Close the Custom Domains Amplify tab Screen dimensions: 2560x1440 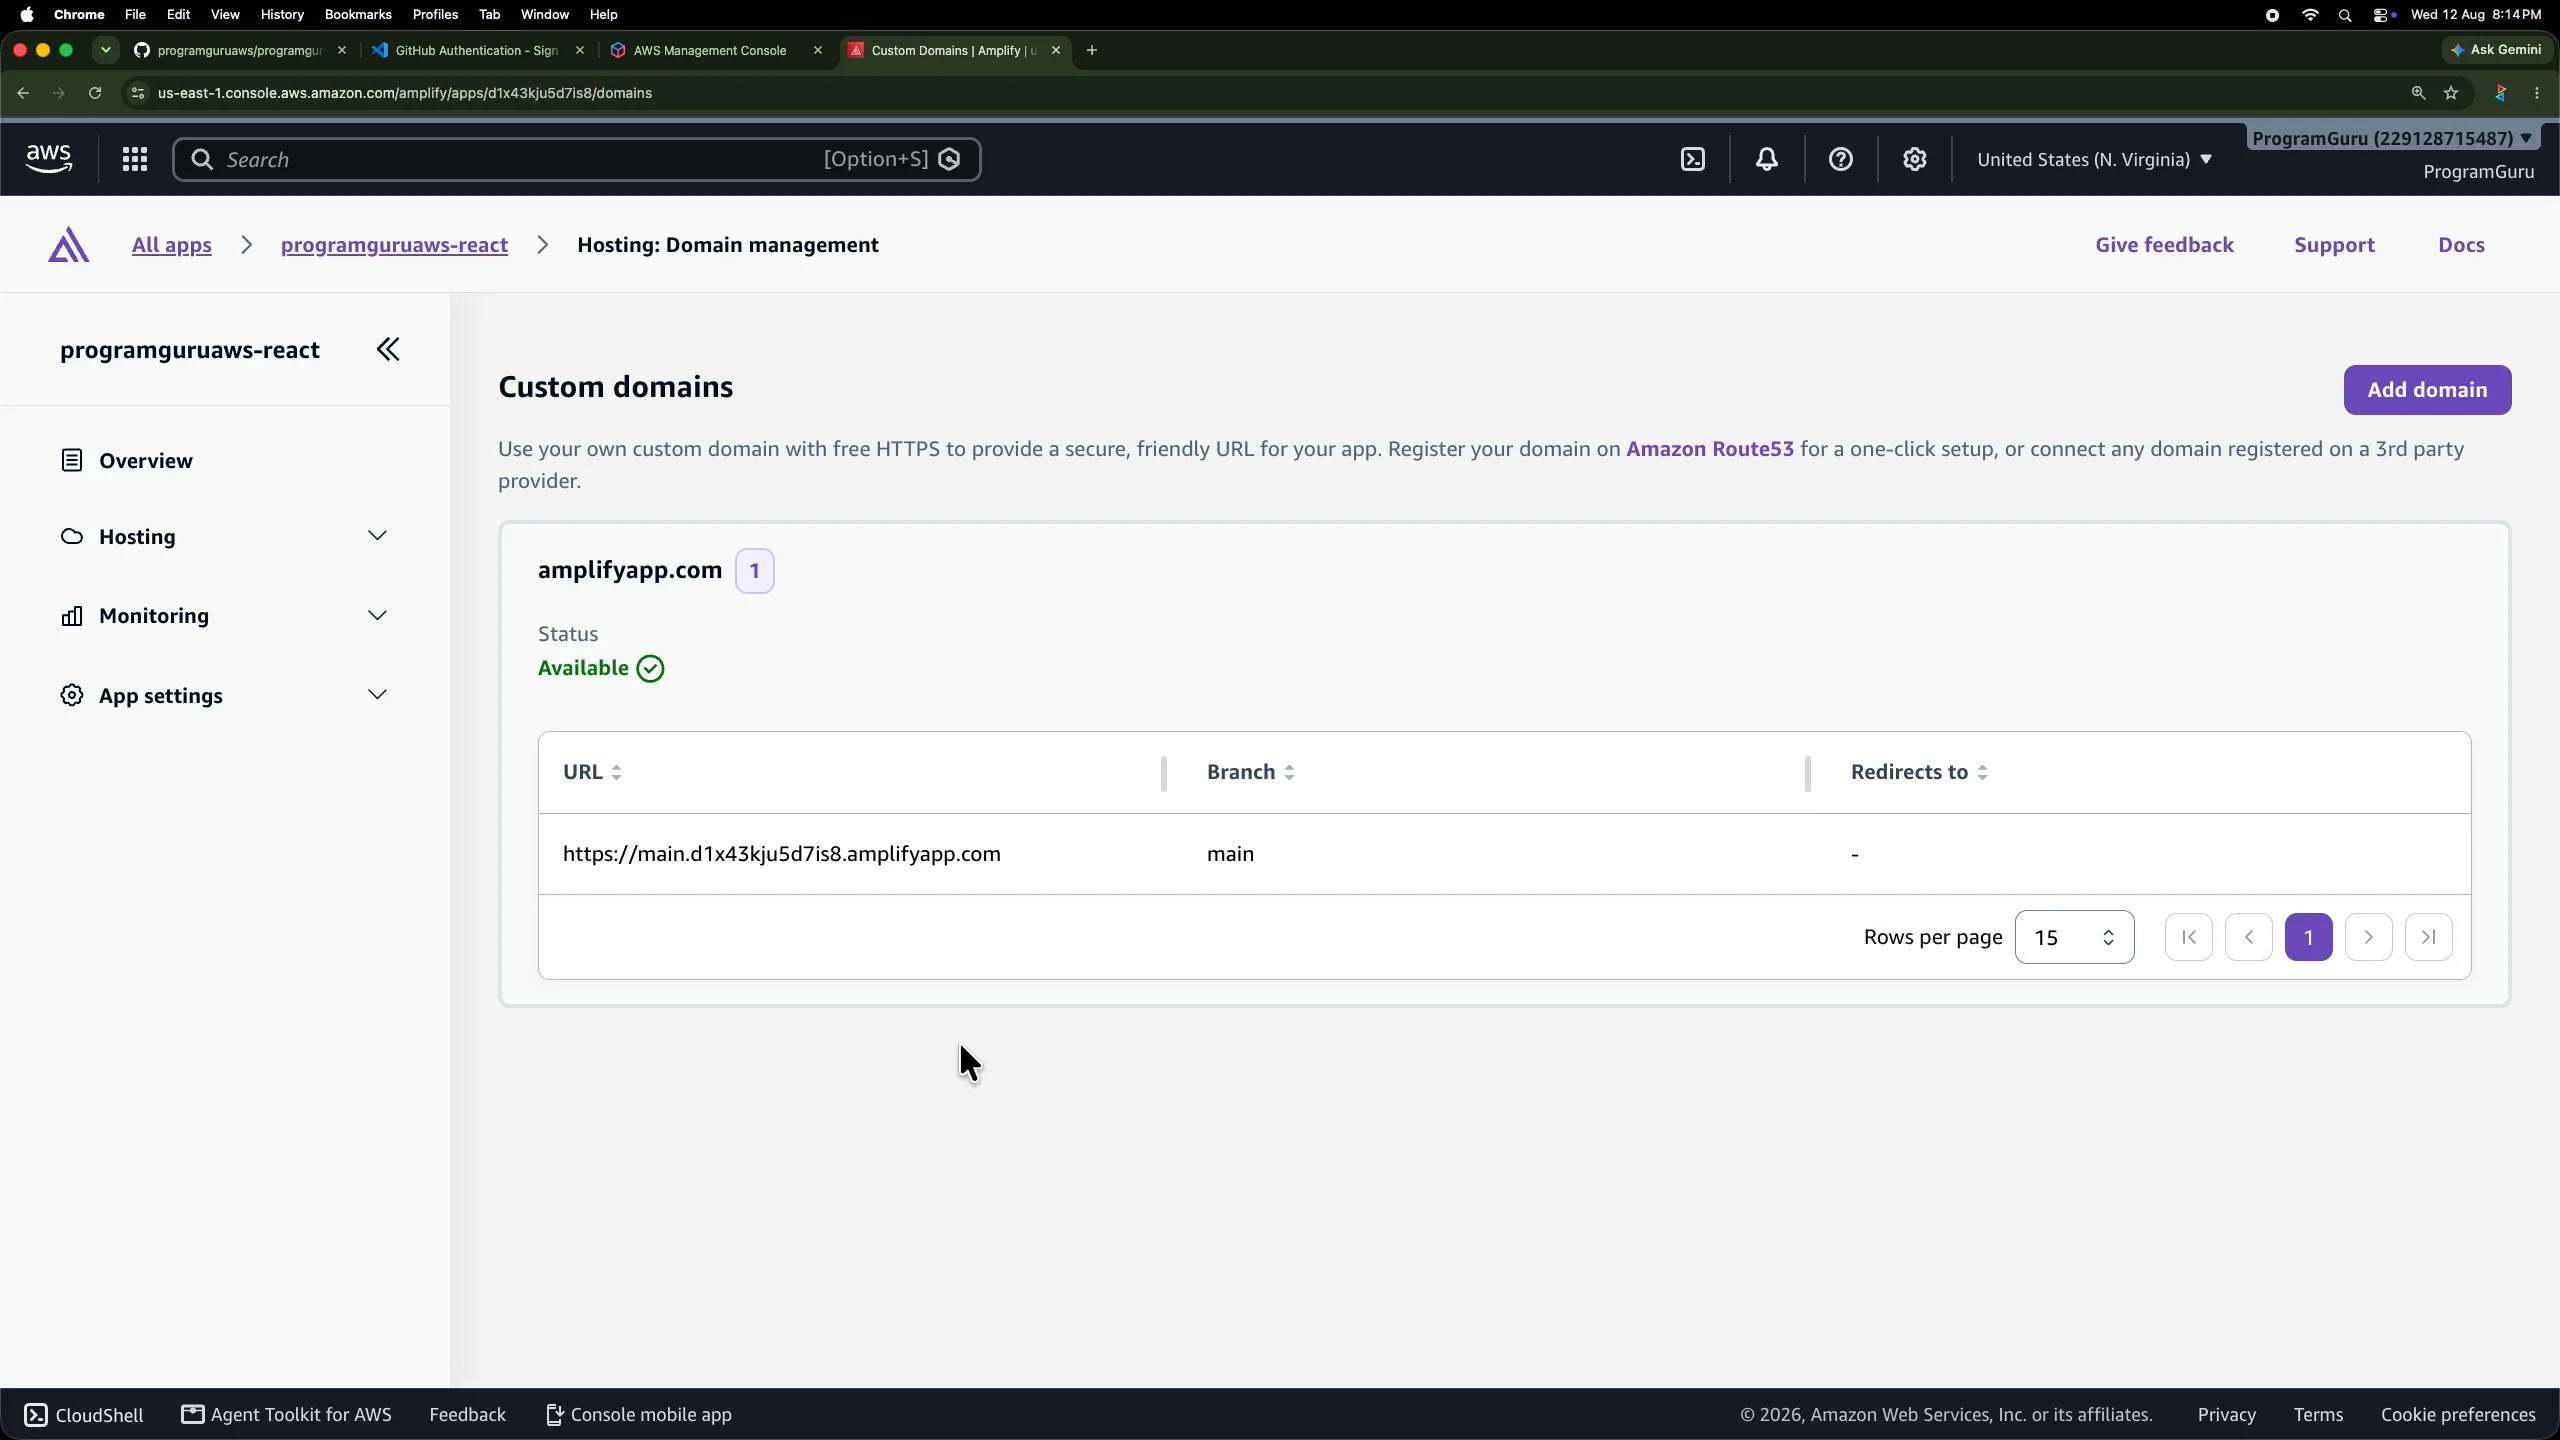click(x=1056, y=50)
